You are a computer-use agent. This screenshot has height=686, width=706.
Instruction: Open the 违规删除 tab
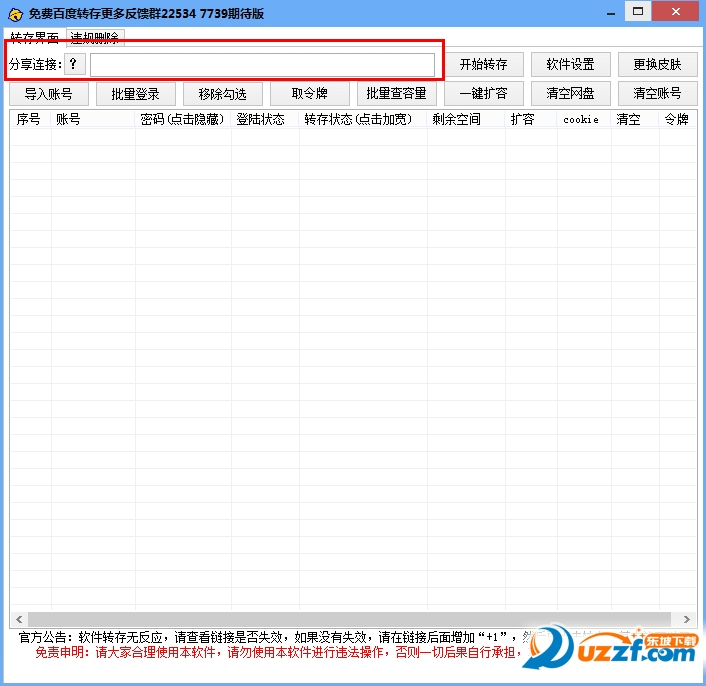[95, 38]
